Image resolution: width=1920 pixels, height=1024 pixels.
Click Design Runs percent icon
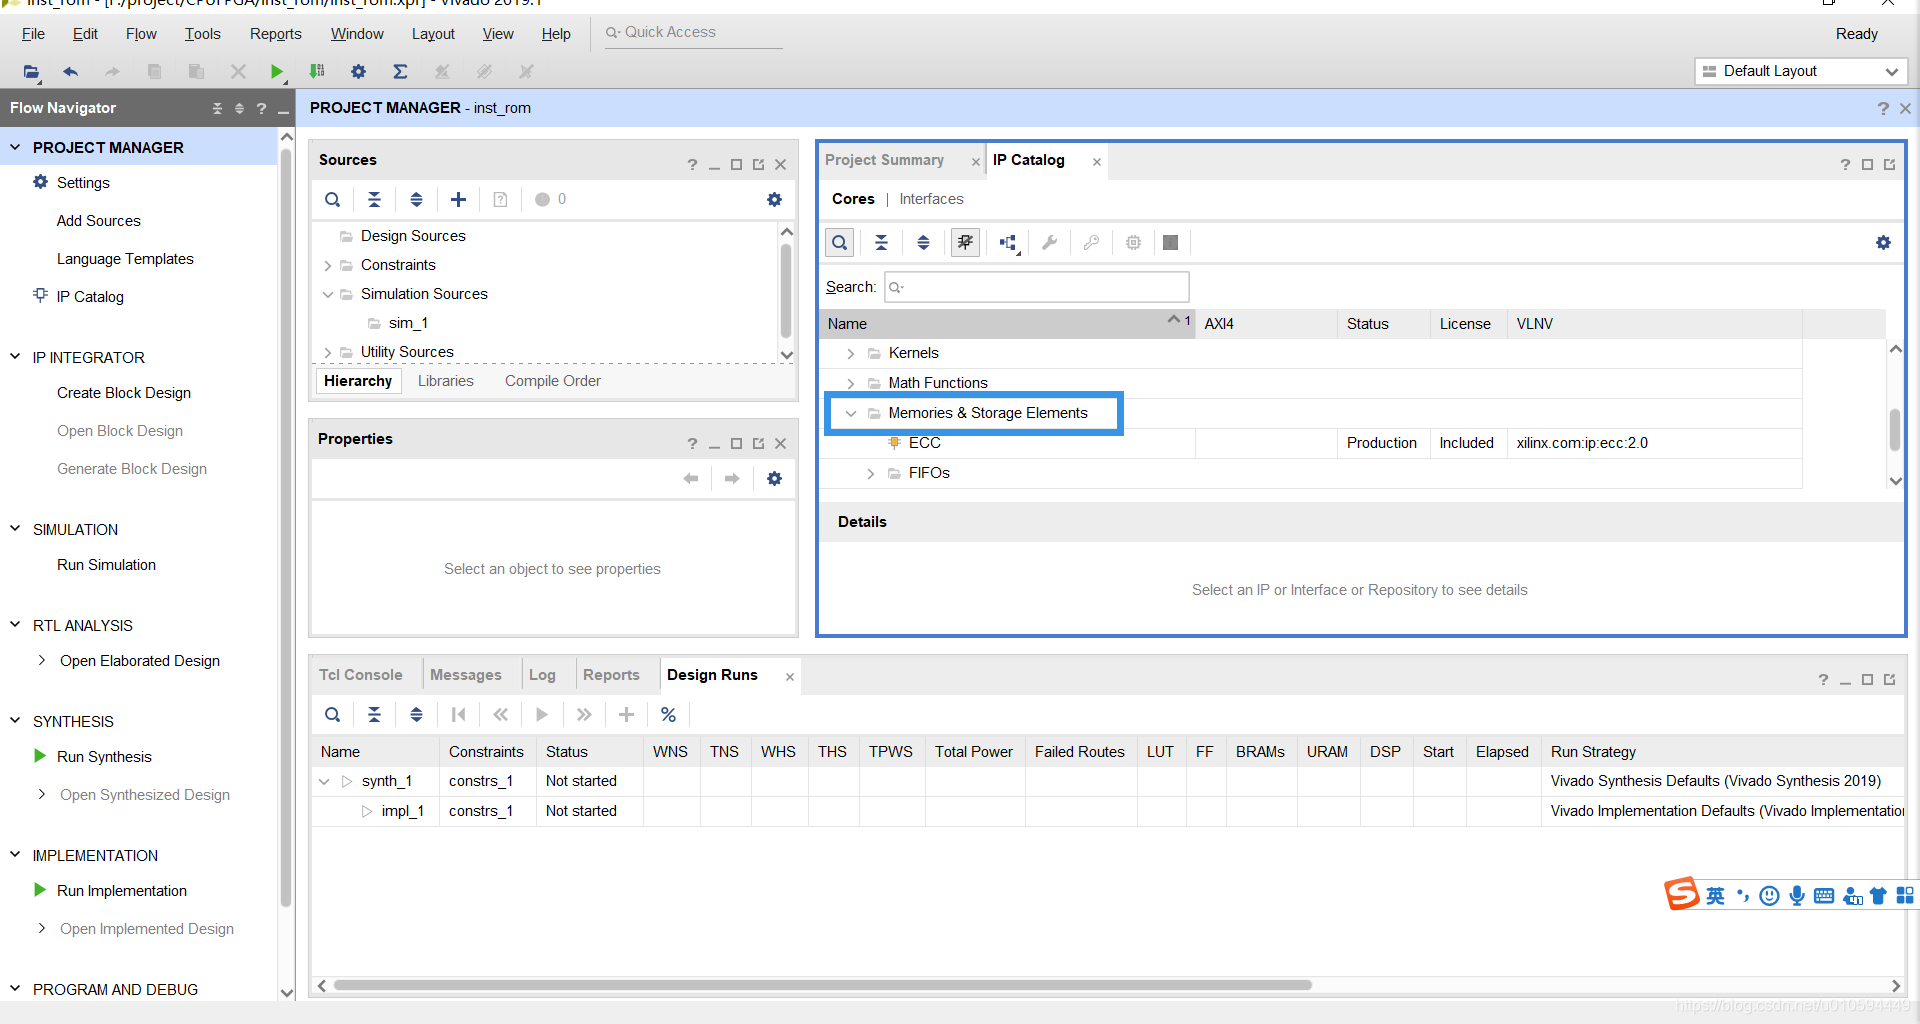pyautogui.click(x=668, y=714)
